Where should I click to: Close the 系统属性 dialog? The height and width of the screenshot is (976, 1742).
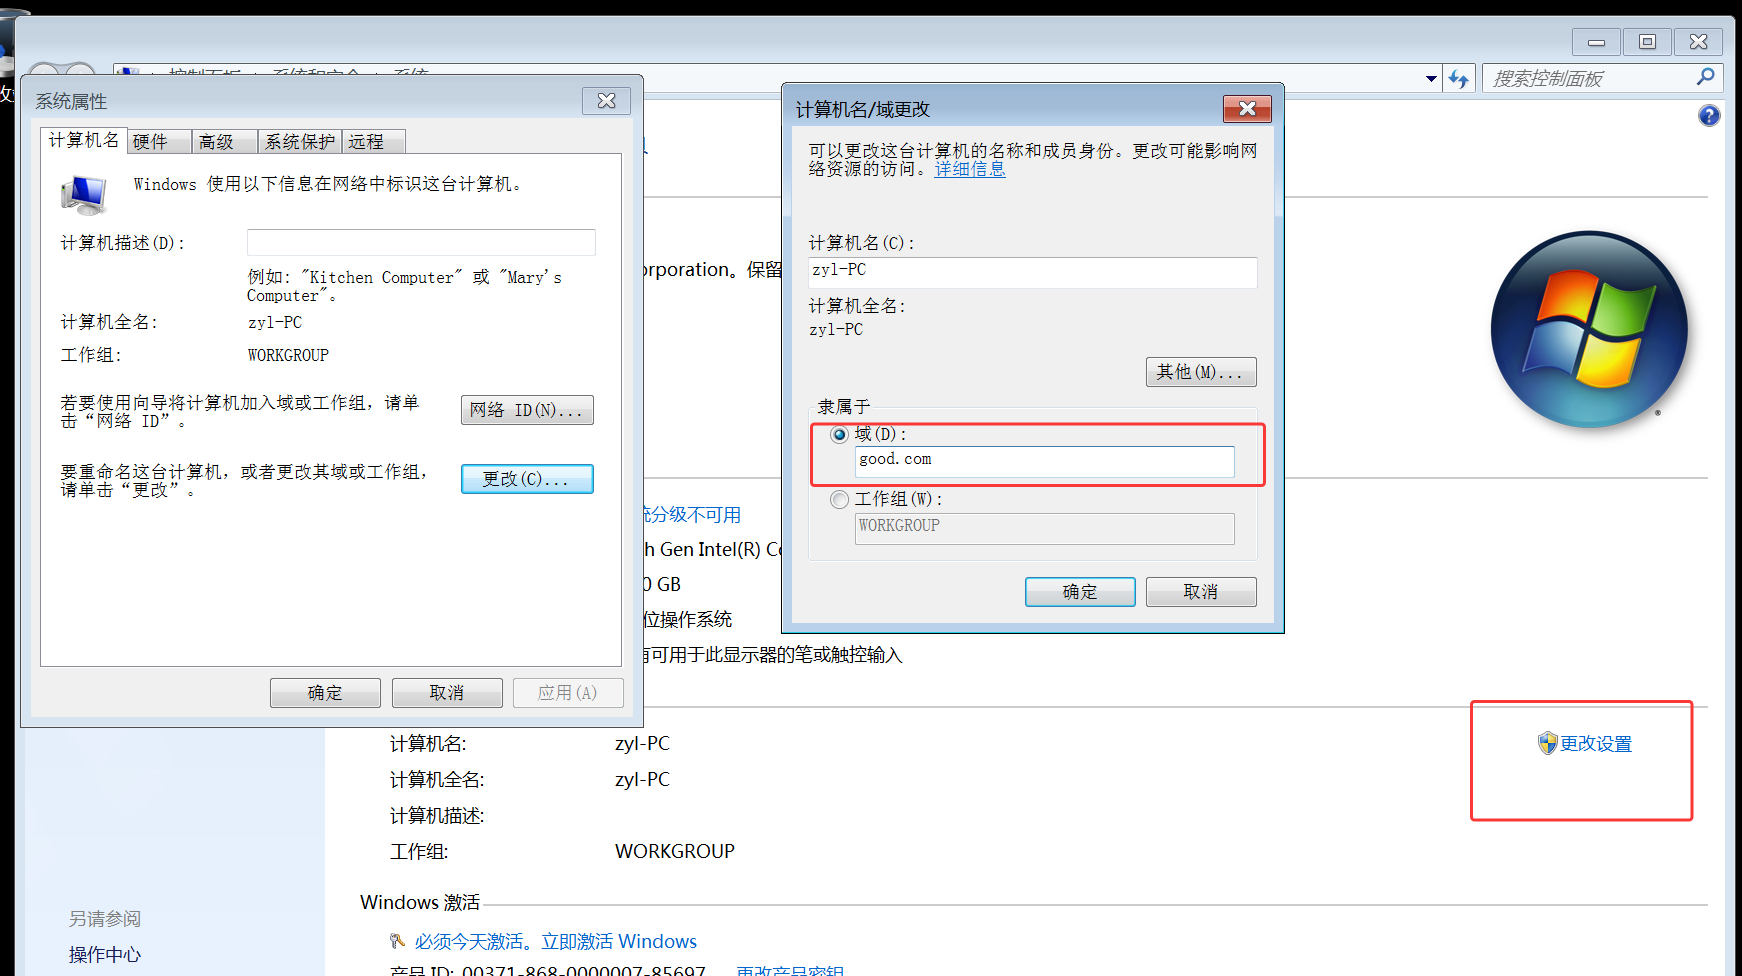[606, 101]
